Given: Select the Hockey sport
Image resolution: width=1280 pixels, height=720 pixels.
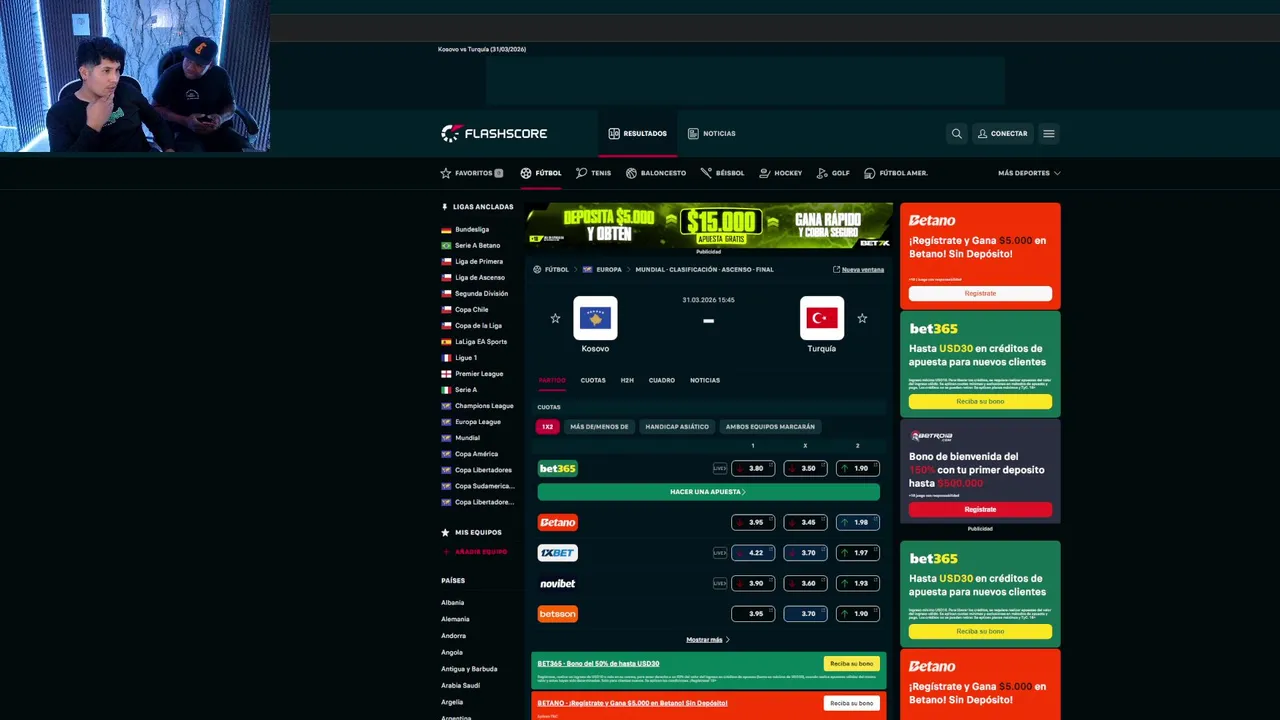Looking at the screenshot, I should click(781, 173).
